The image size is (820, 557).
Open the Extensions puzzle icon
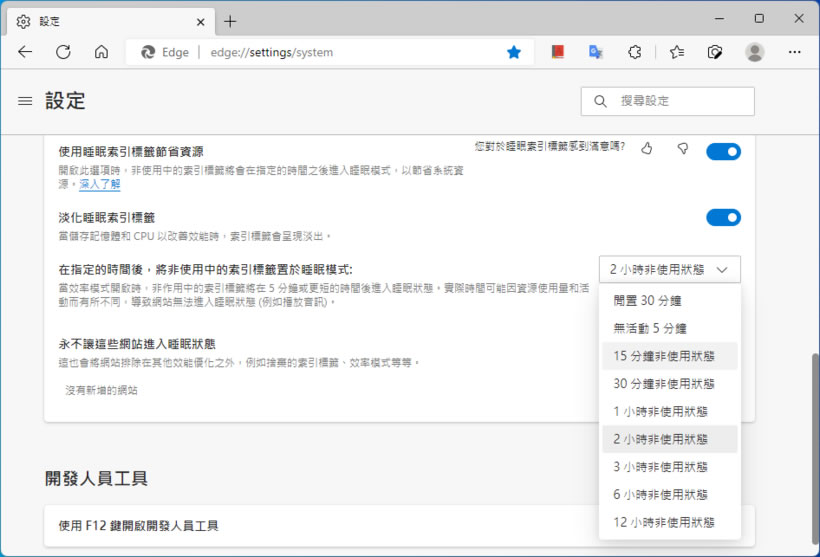635,52
